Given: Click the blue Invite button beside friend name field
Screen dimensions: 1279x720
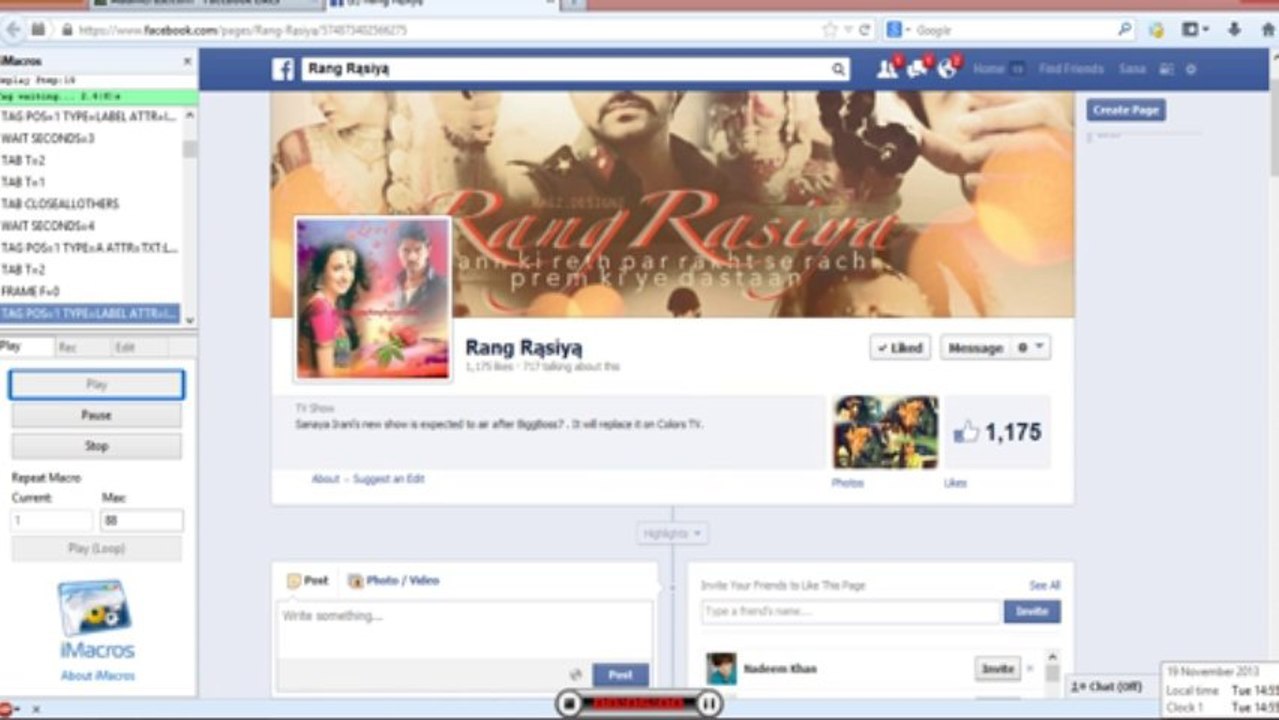Looking at the screenshot, I should 1032,611.
